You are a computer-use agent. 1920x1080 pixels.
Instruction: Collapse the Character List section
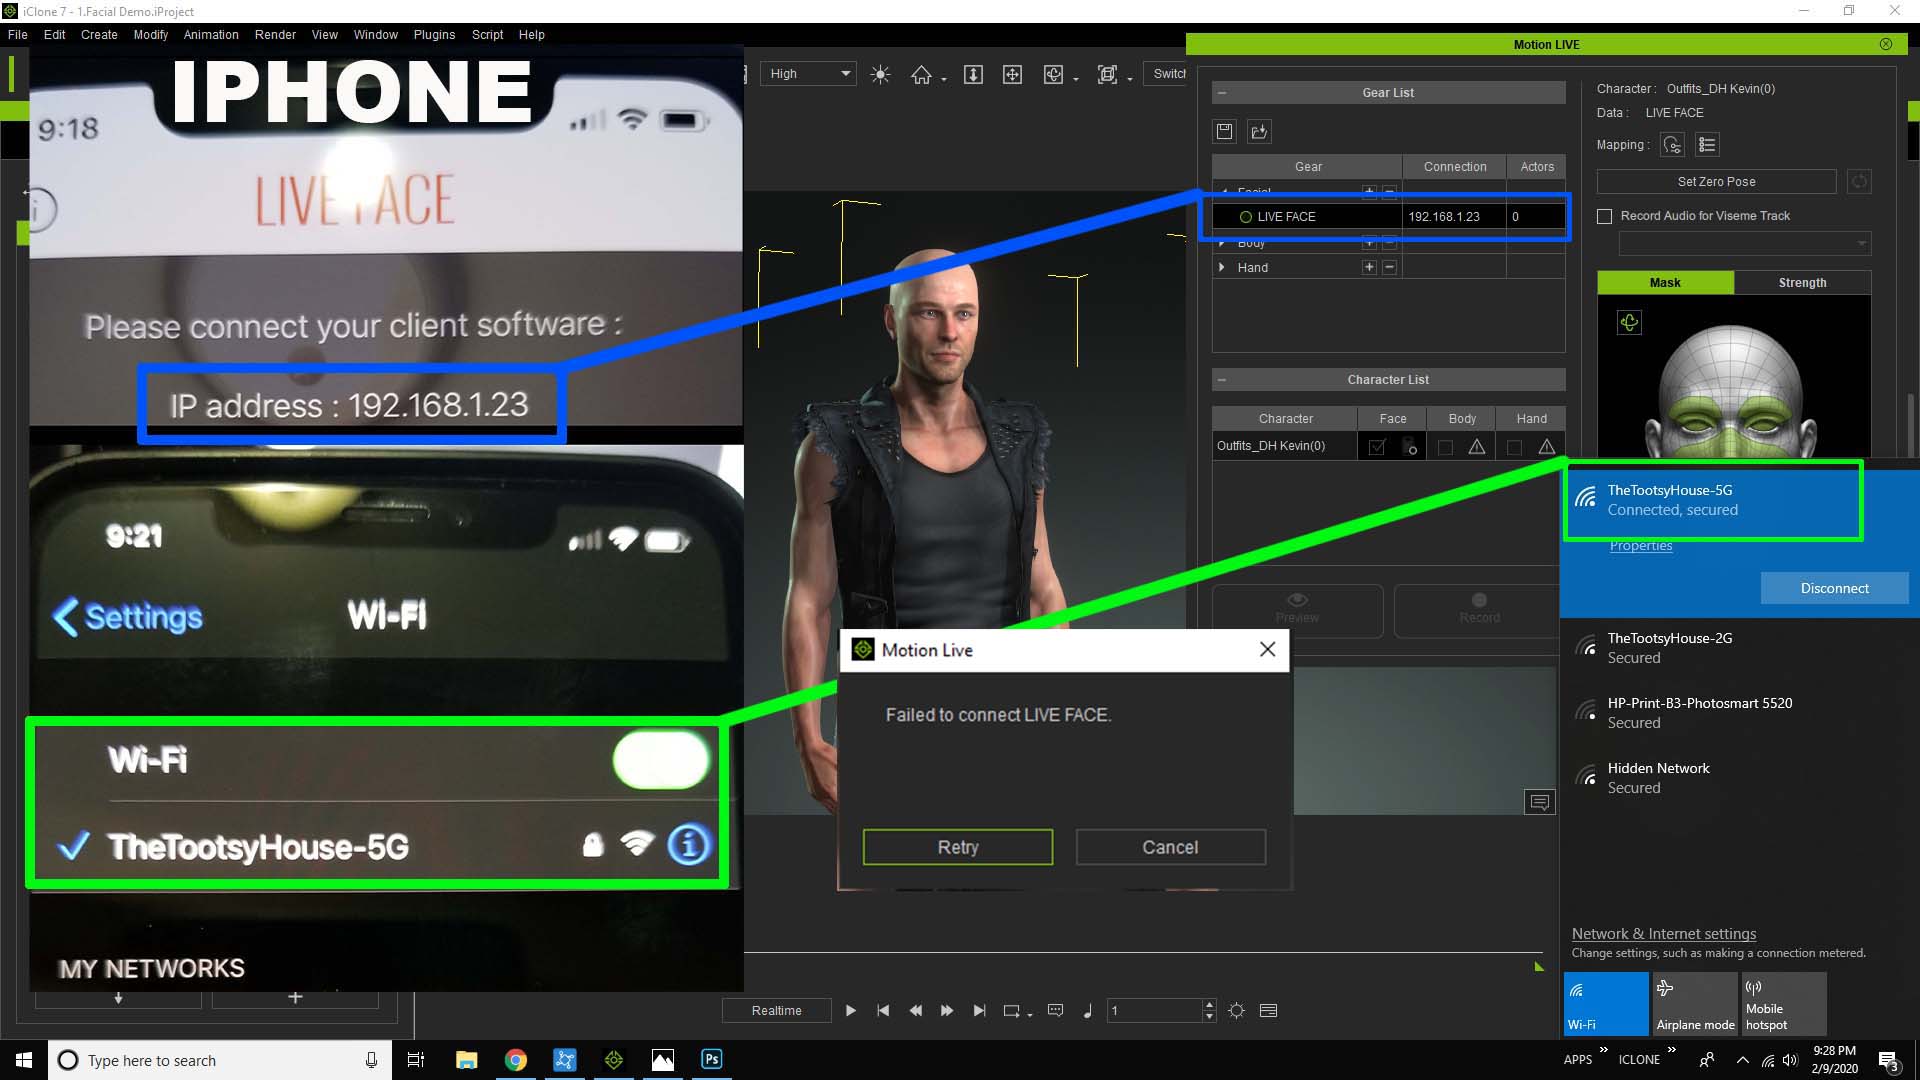tap(1222, 380)
